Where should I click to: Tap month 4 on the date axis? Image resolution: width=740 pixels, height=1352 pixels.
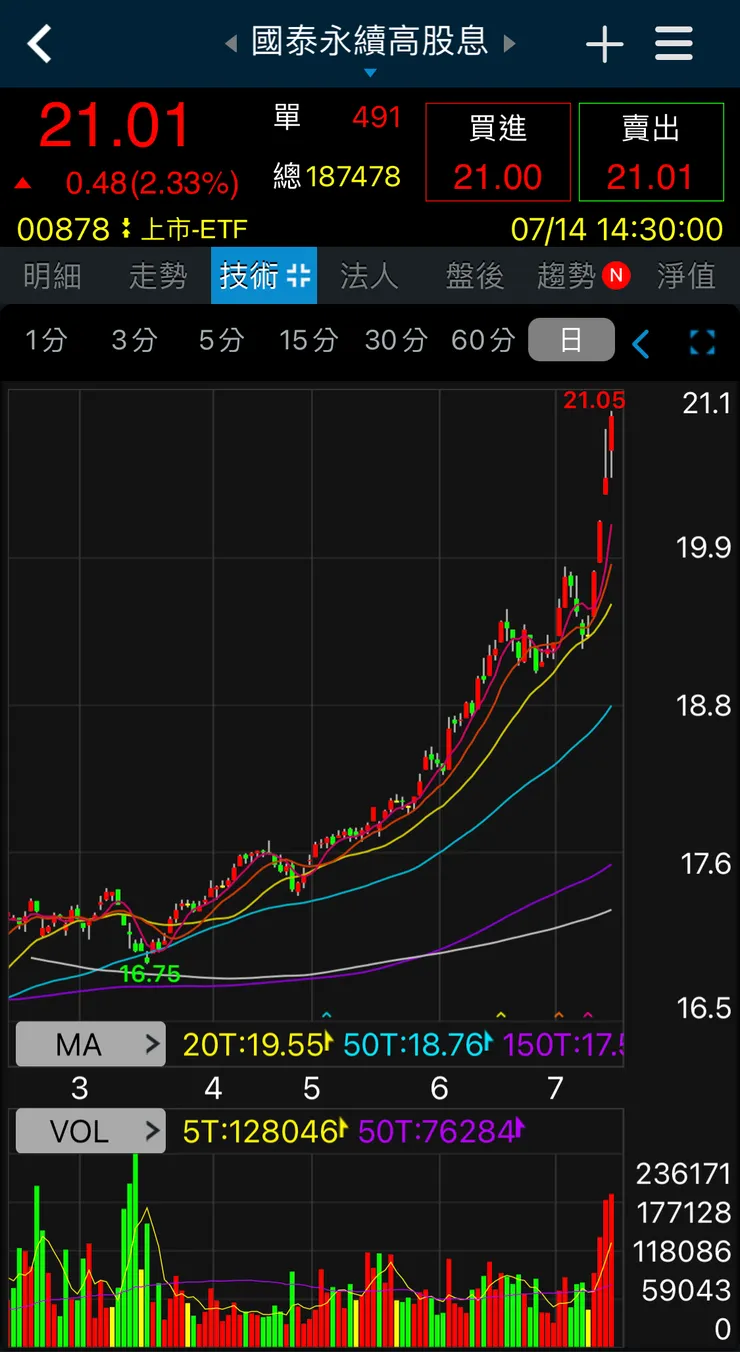coord(213,1088)
